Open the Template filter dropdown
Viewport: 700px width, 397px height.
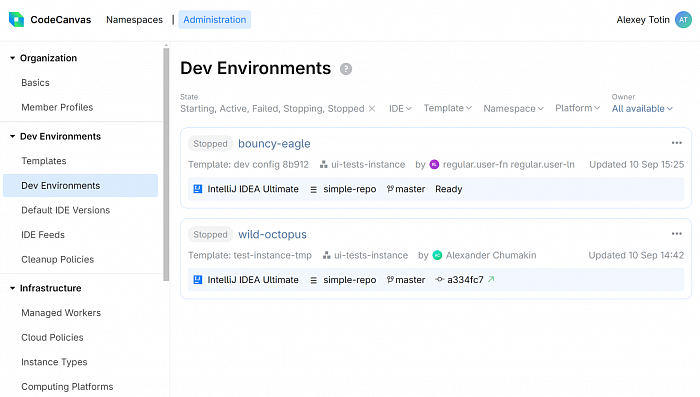pyautogui.click(x=448, y=108)
